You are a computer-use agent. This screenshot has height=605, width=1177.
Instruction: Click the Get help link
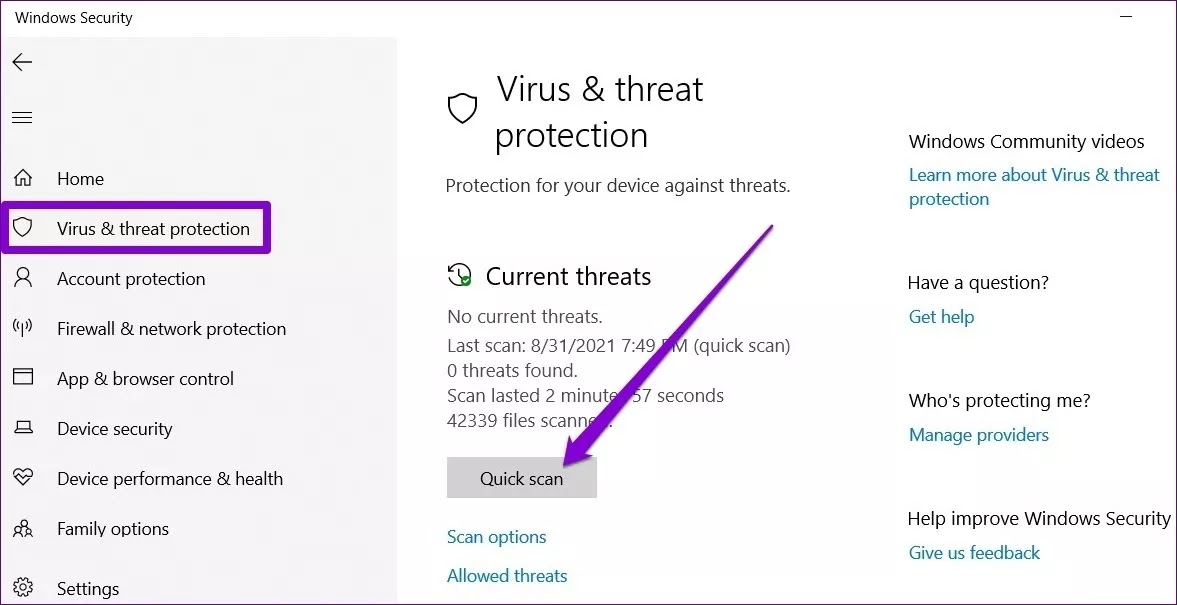pyautogui.click(x=941, y=317)
